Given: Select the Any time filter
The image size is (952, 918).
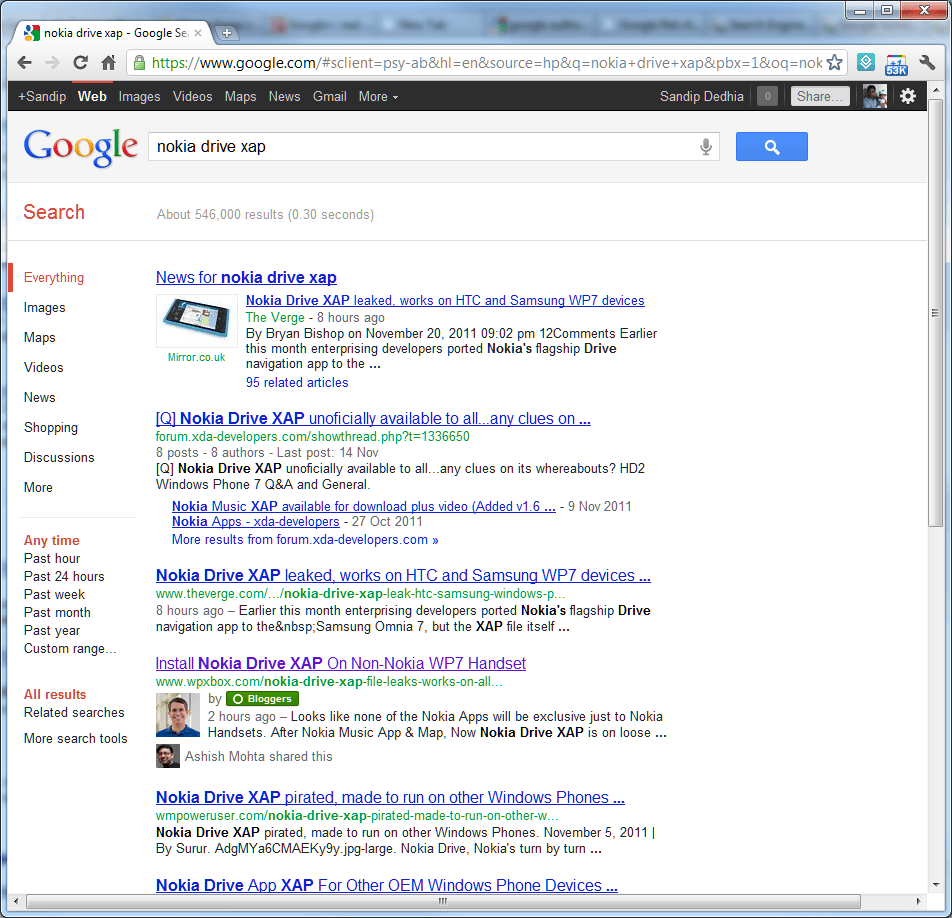Looking at the screenshot, I should 52,540.
